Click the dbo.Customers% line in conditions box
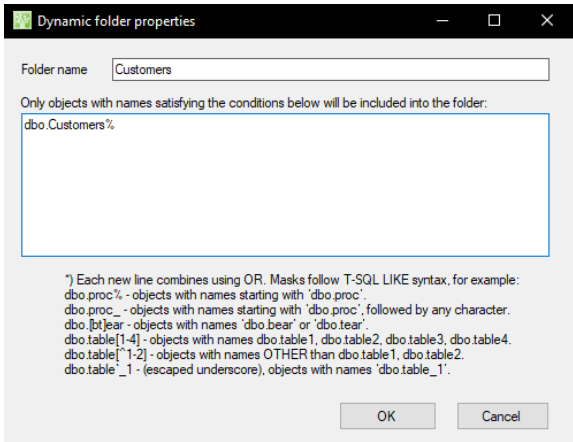 point(69,125)
